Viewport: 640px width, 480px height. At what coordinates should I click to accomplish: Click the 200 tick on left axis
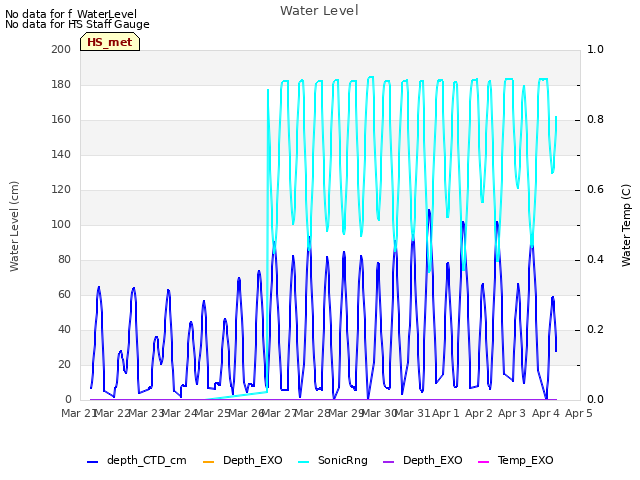61,49
